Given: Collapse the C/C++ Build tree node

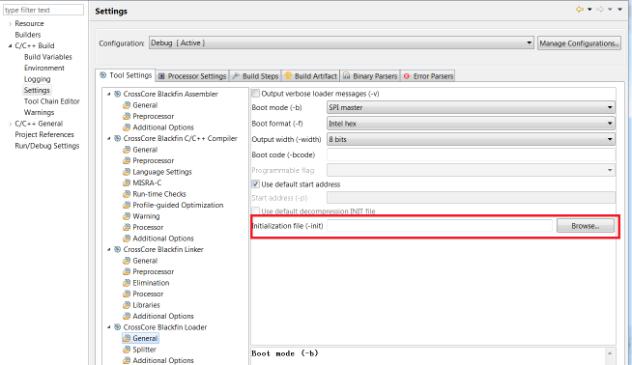Looking at the screenshot, I should coord(10,46).
